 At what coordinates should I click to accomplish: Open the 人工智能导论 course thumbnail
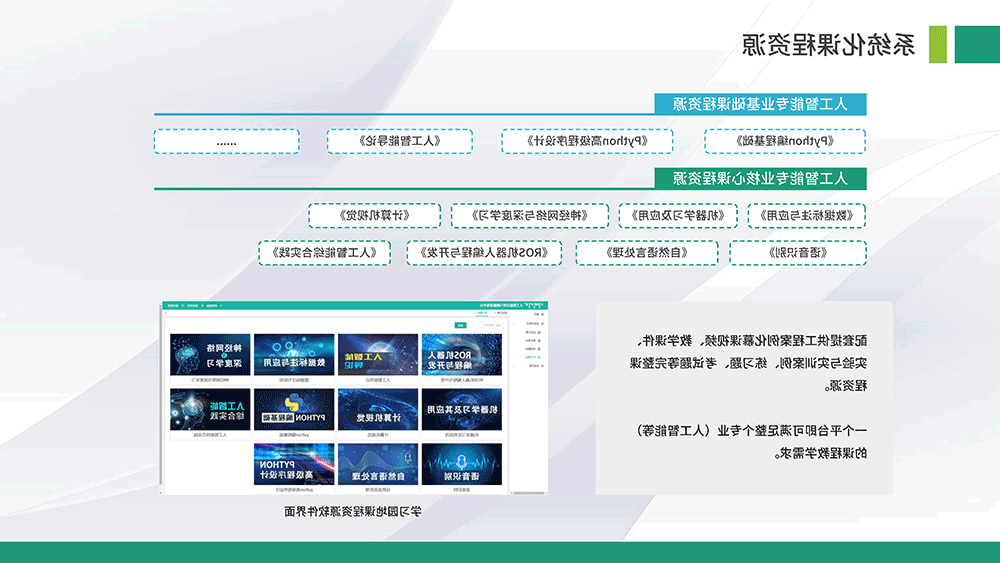(378, 355)
